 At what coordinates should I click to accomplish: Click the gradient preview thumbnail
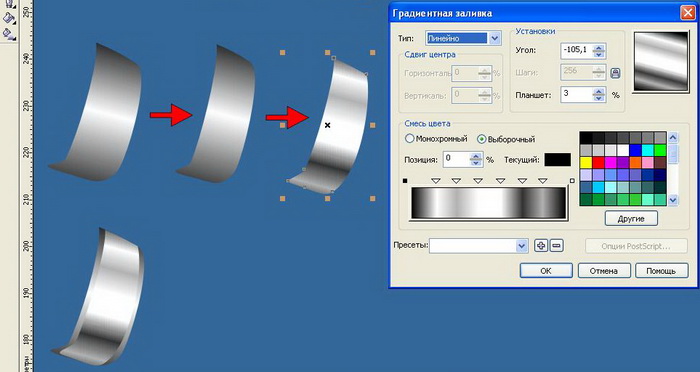click(x=661, y=61)
